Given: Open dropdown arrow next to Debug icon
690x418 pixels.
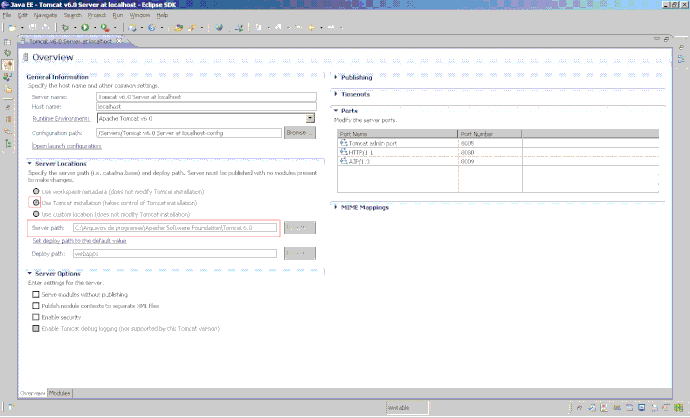Looking at the screenshot, I should pyautogui.click(x=75, y=28).
